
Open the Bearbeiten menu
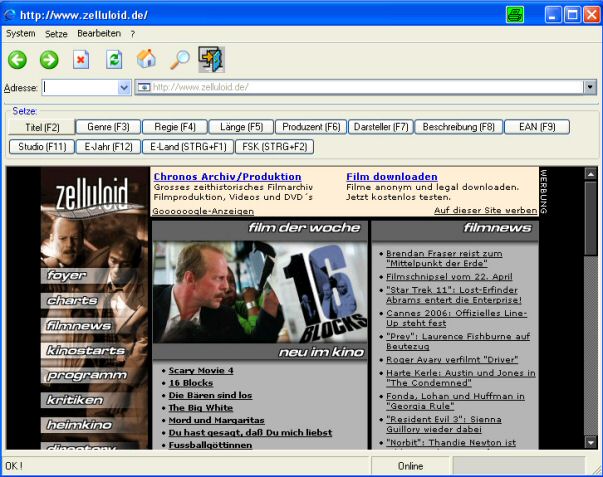[x=98, y=33]
